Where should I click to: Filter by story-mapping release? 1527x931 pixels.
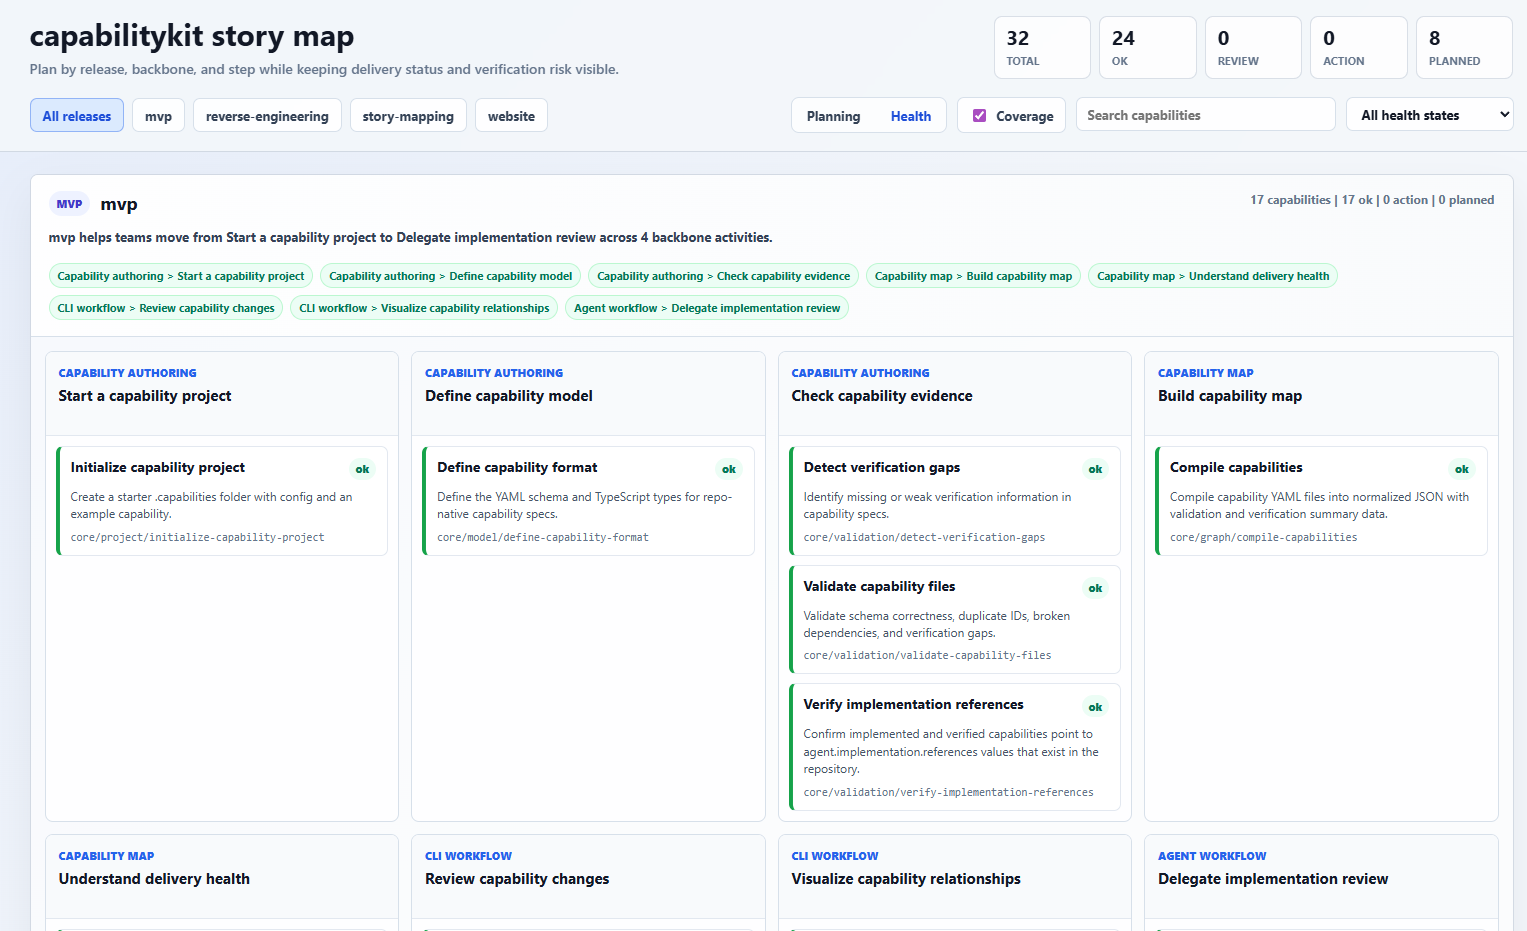point(408,116)
